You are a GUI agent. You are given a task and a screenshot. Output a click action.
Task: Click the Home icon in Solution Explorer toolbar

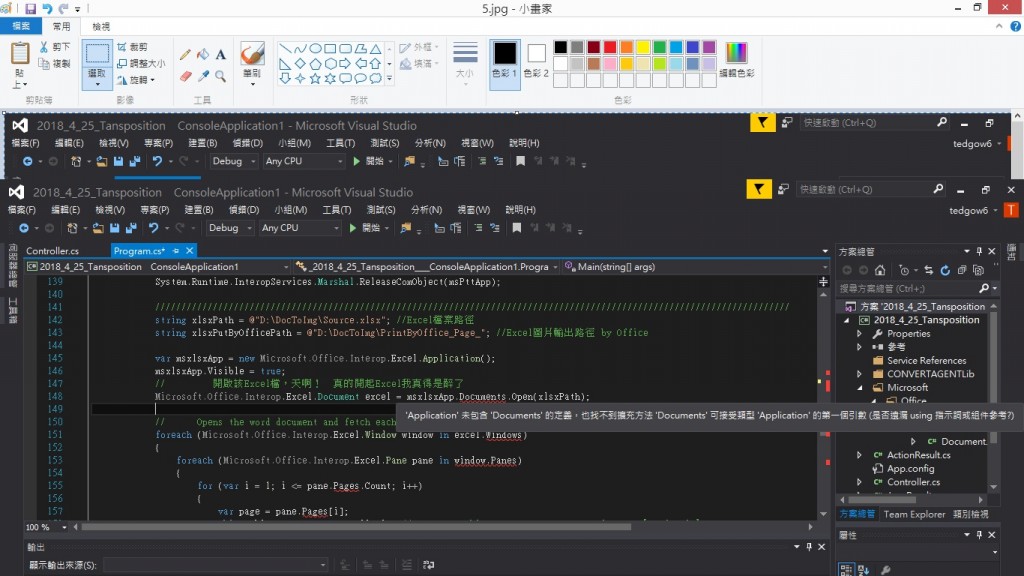click(880, 270)
